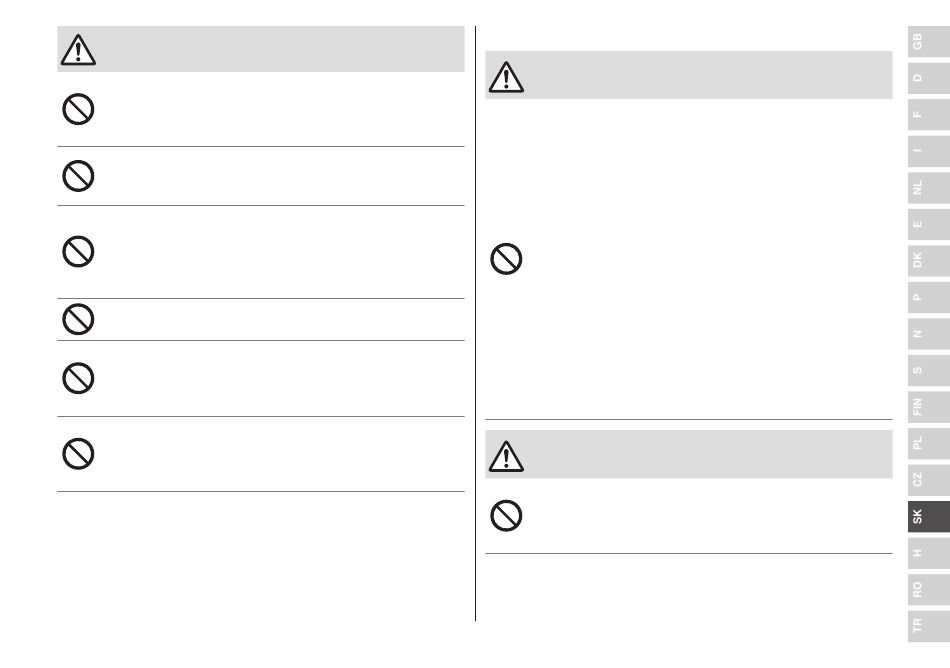Switch to the FIN language tab

(929, 406)
